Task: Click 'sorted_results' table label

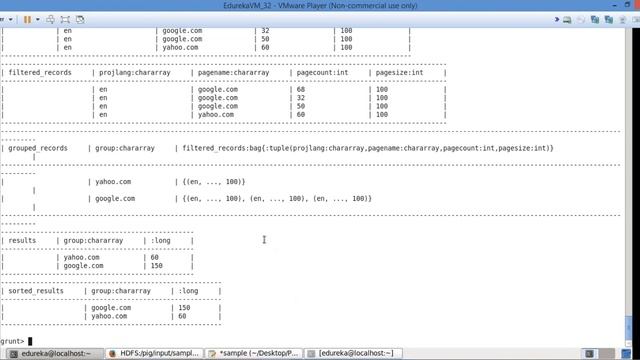Action: click(x=36, y=291)
